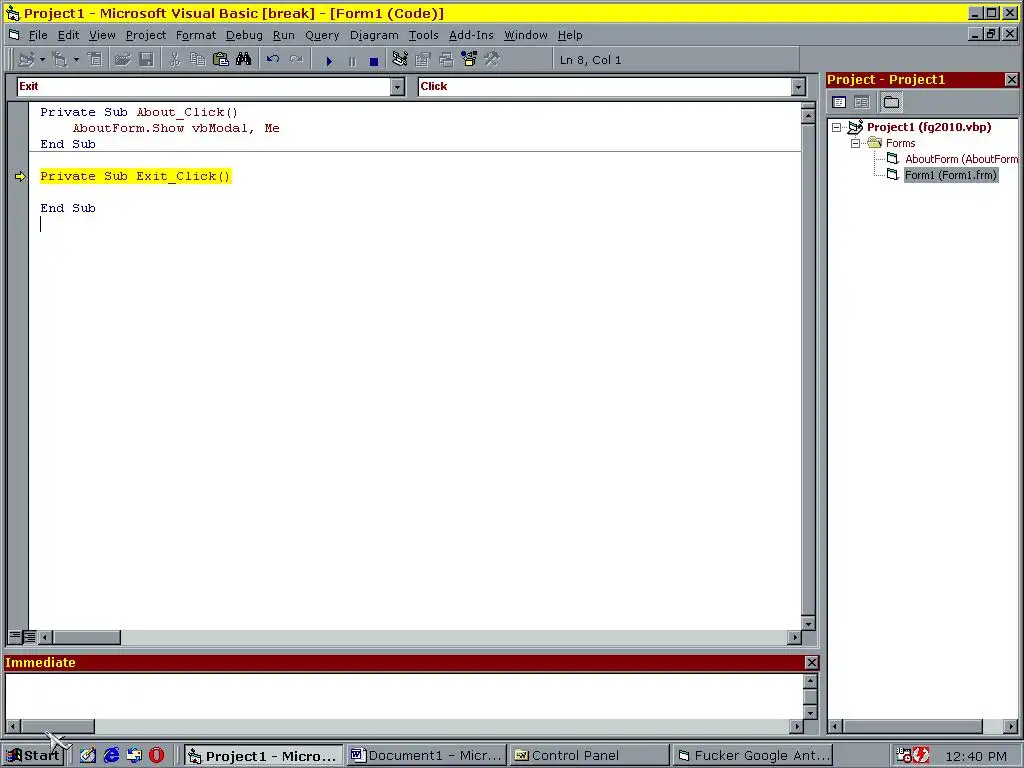
Task: Open the Procedure dropdown showing Click
Action: tap(798, 86)
